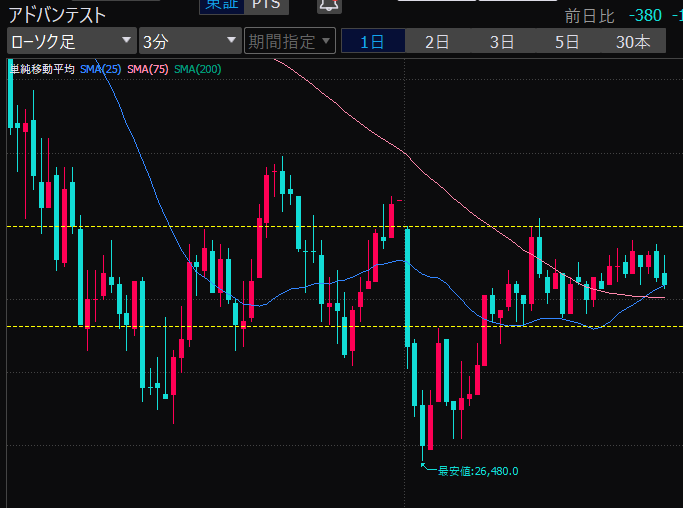Click the SMA(75) legend label
The width and height of the screenshot is (683, 508).
click(148, 69)
